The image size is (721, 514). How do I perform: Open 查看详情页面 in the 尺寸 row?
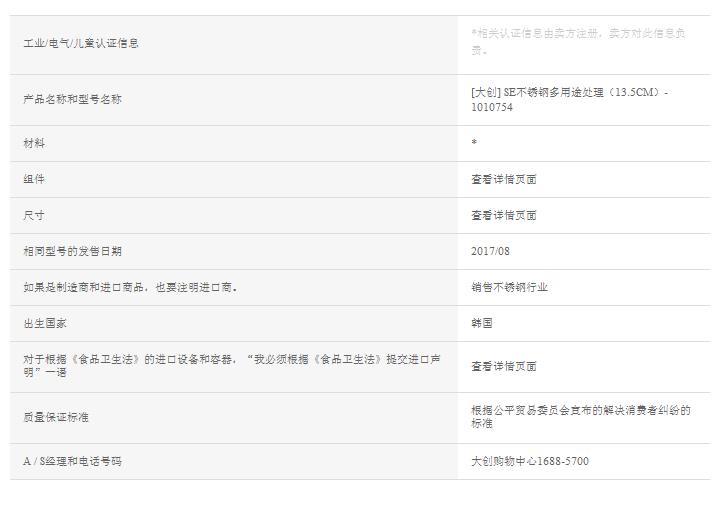point(504,215)
